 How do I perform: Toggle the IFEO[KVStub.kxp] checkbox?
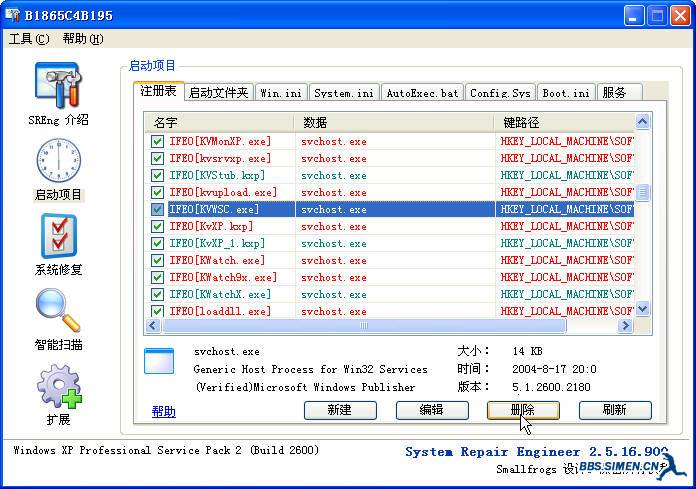[157, 175]
